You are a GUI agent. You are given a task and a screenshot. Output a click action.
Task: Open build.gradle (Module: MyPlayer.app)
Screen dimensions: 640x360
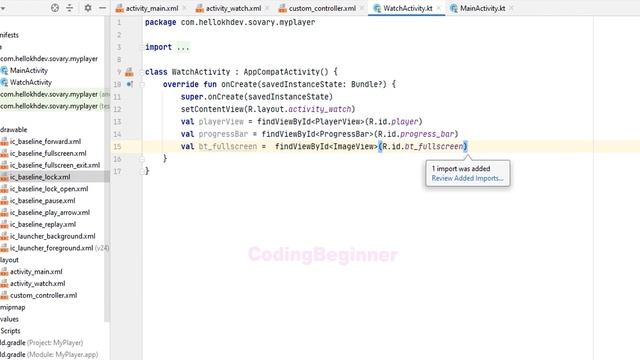pyautogui.click(x=49, y=355)
